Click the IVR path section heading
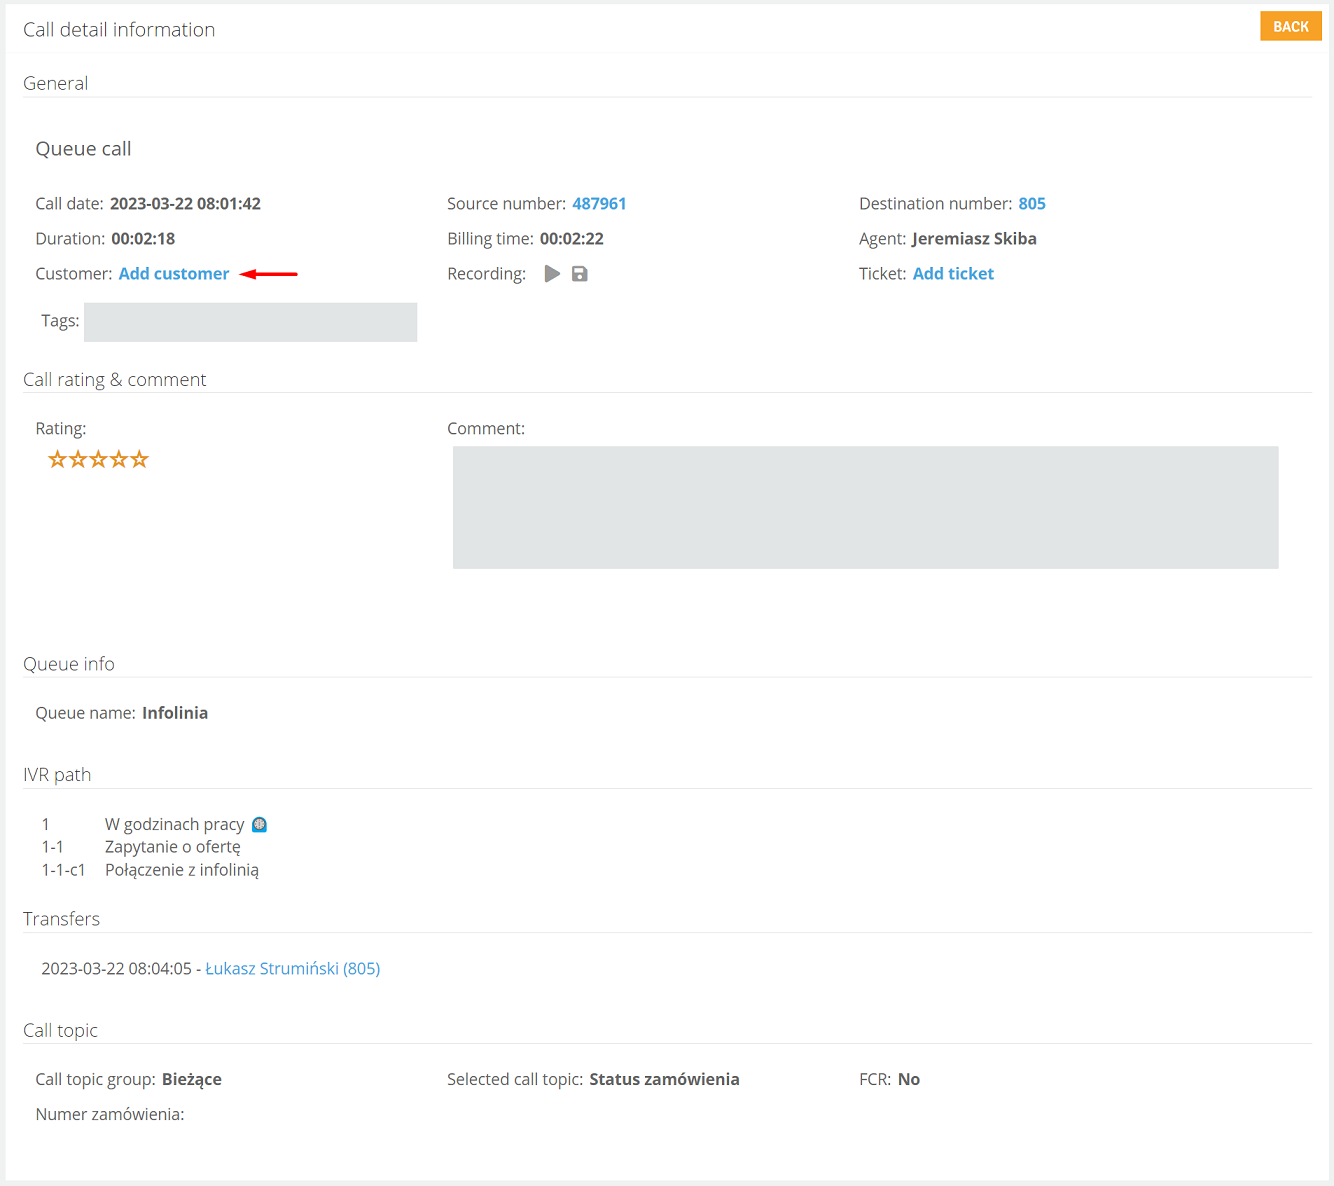This screenshot has width=1334, height=1186. click(x=57, y=775)
